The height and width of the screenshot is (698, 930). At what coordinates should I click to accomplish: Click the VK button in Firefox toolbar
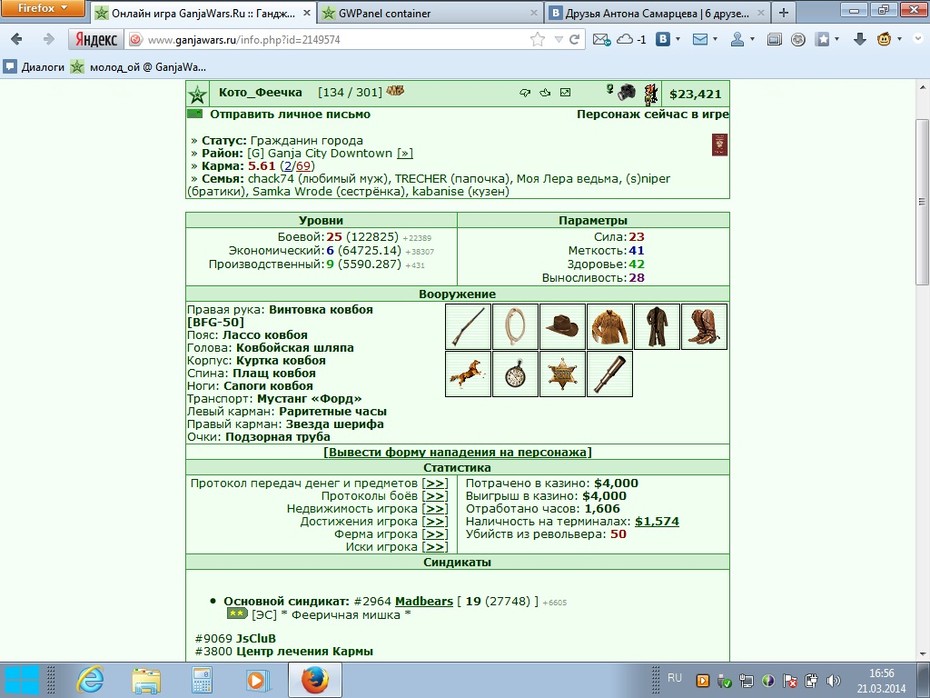point(663,39)
